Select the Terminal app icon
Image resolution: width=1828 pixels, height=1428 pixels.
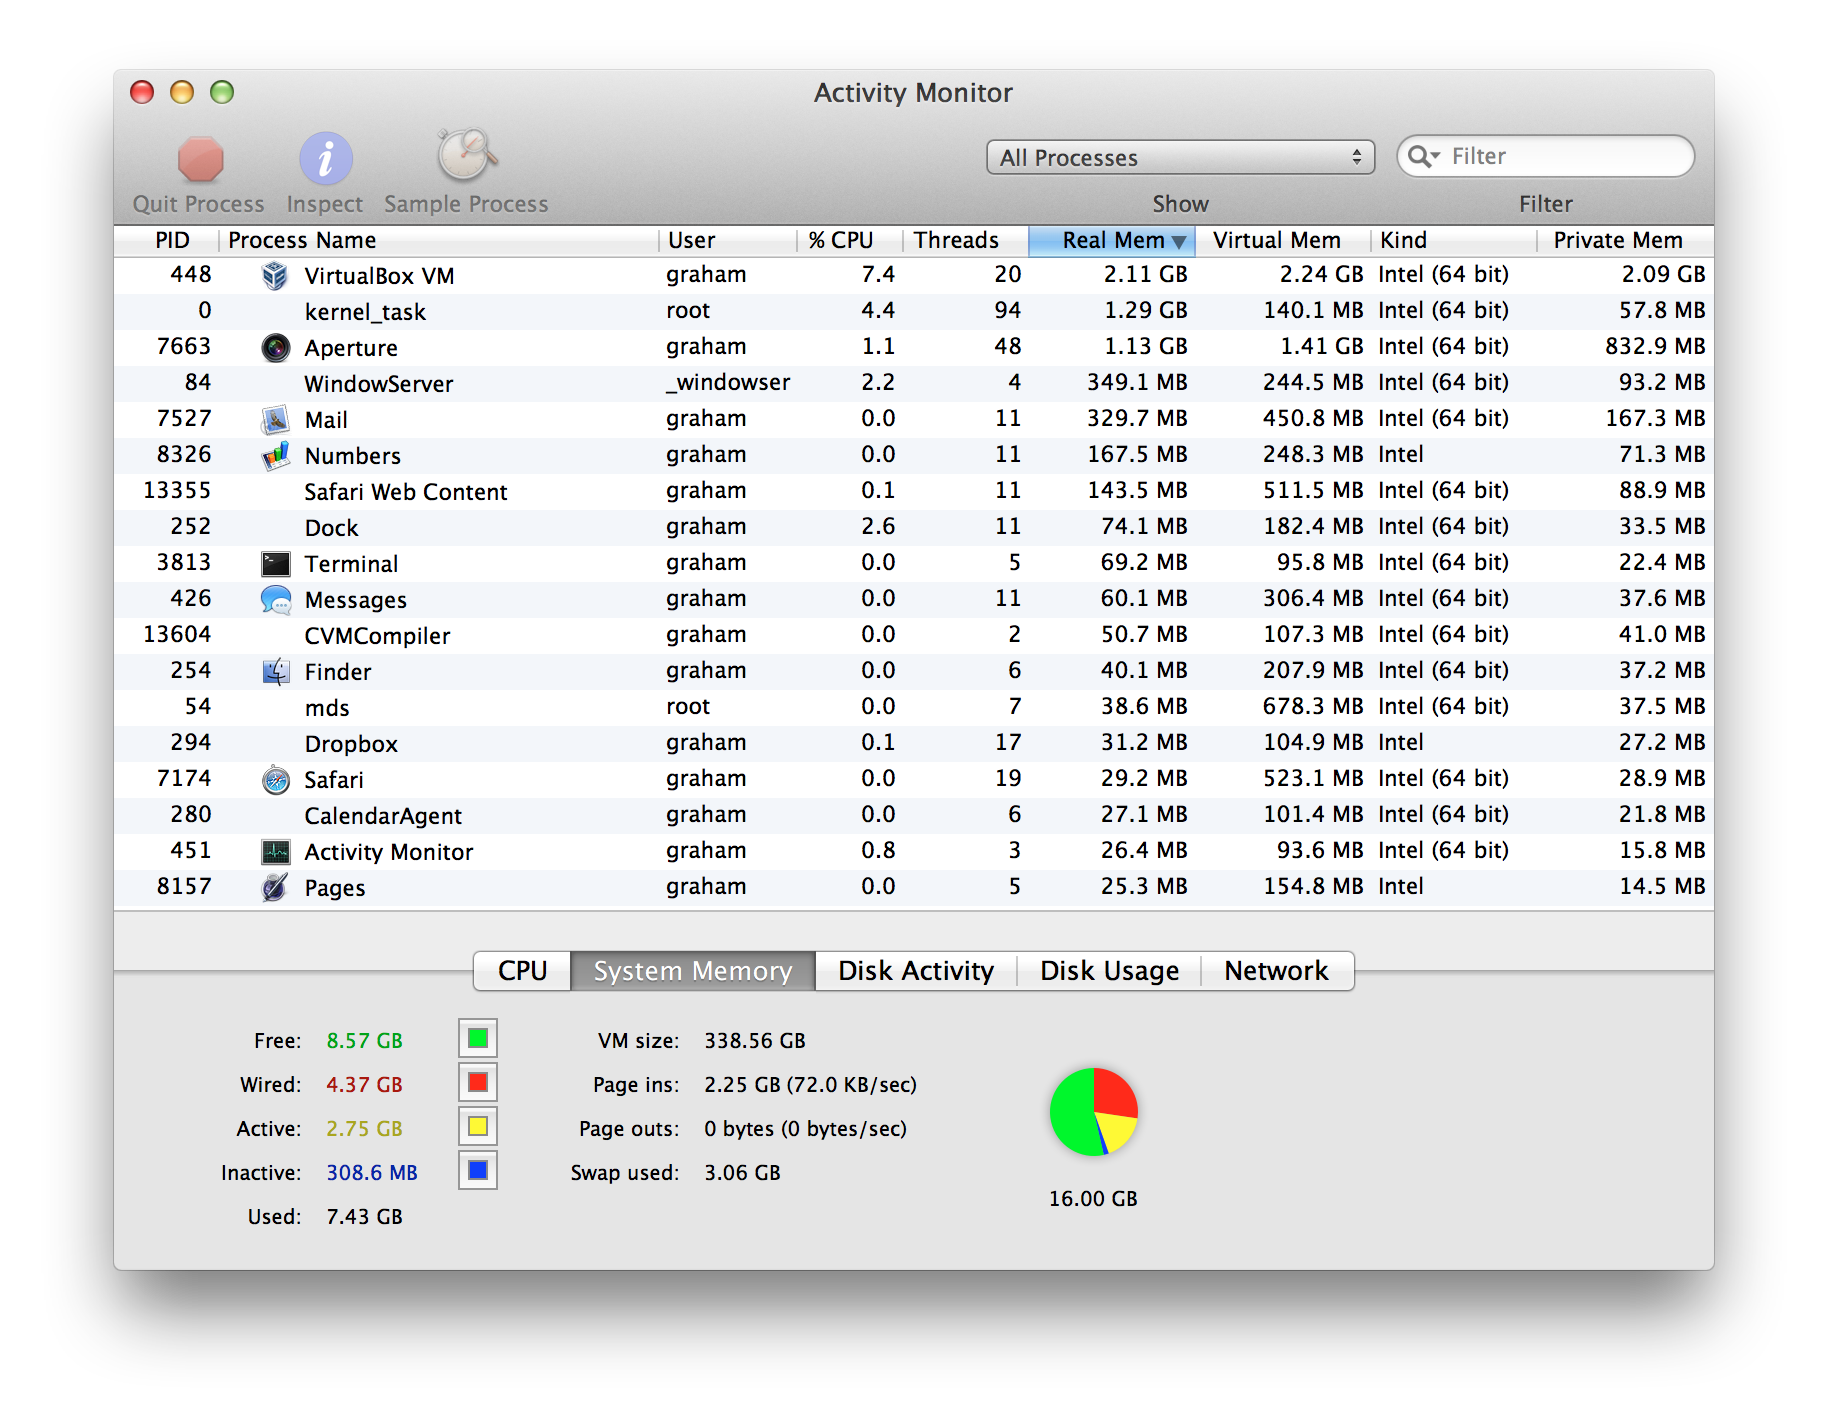point(275,563)
